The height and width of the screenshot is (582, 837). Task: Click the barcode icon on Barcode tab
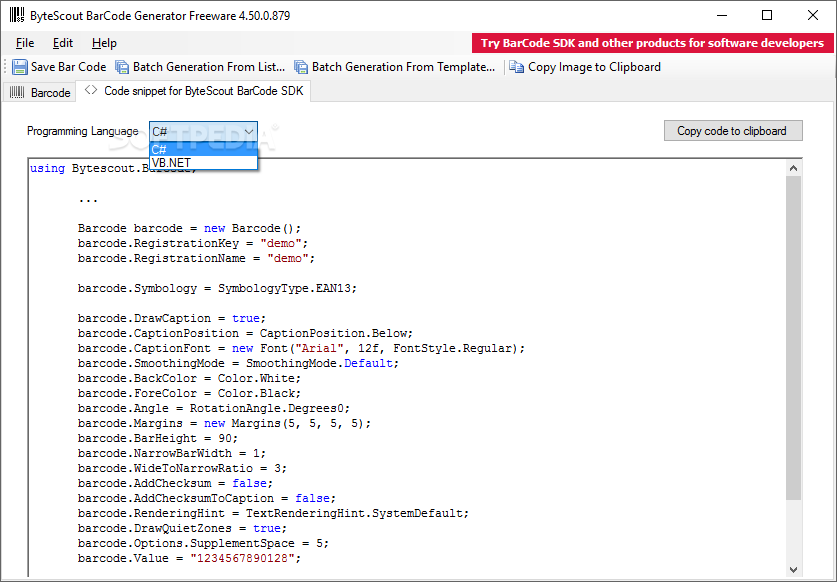[18, 92]
